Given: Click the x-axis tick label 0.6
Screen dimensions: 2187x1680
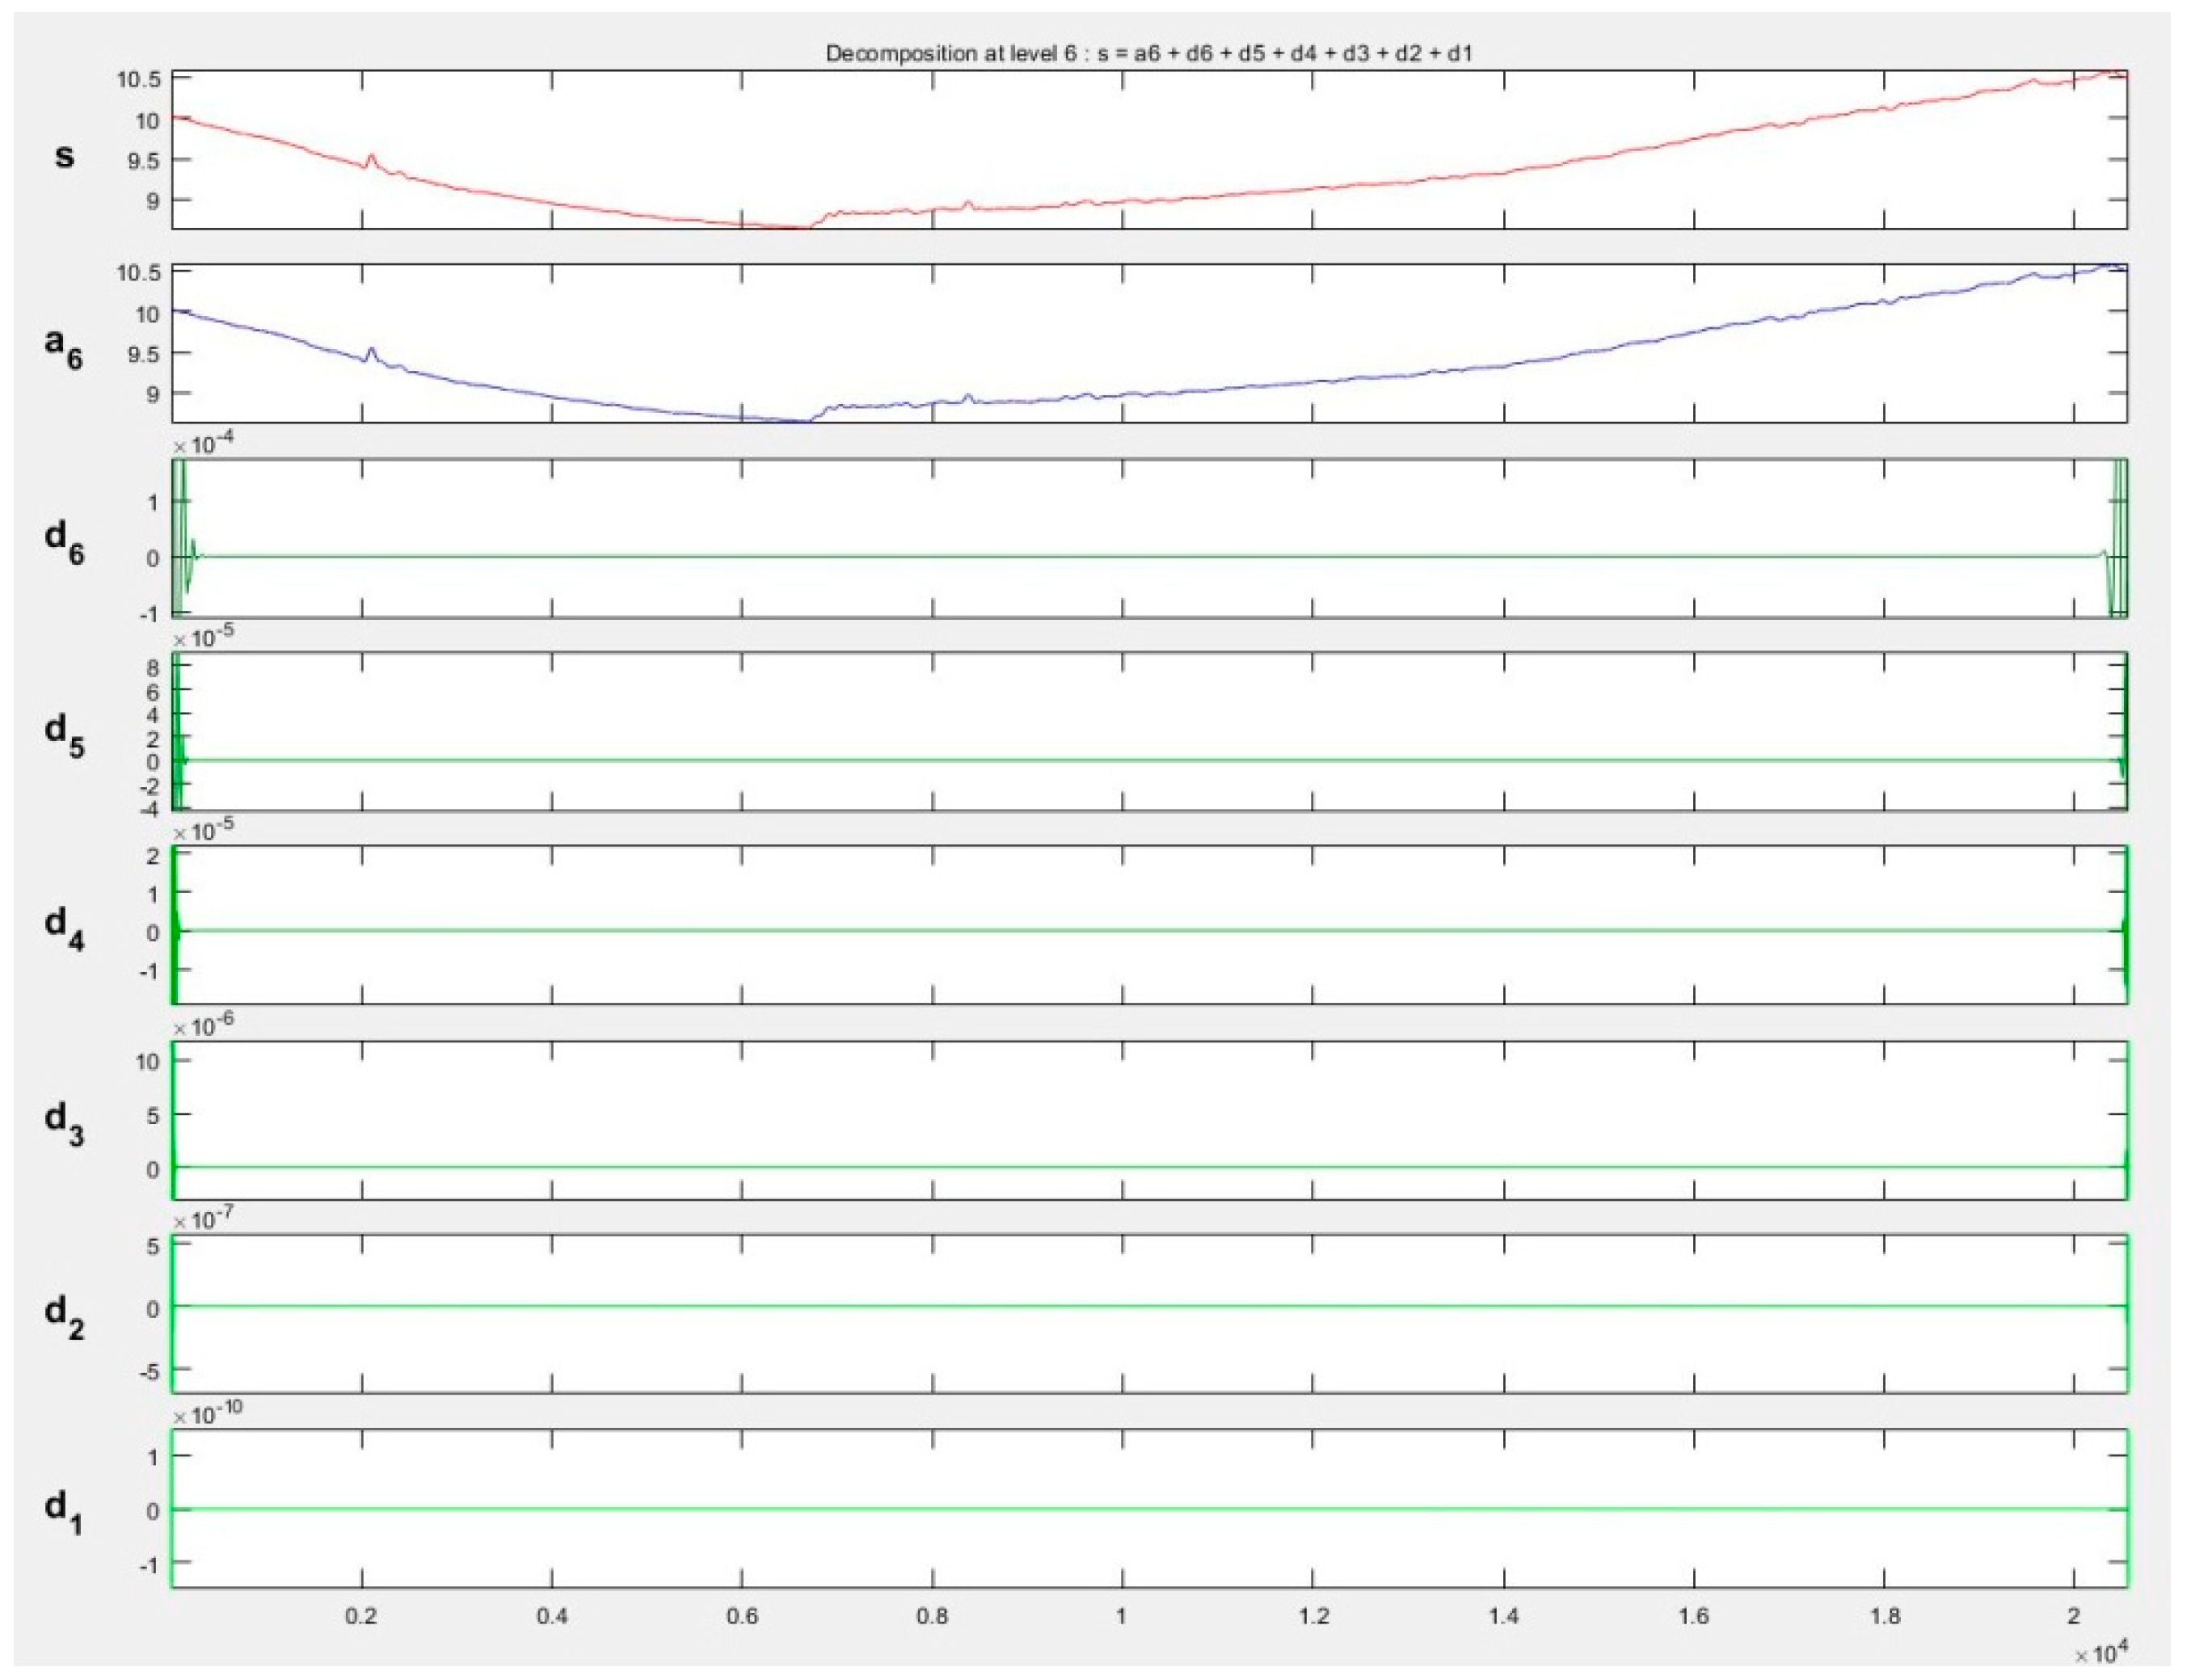Looking at the screenshot, I should 742,1616.
